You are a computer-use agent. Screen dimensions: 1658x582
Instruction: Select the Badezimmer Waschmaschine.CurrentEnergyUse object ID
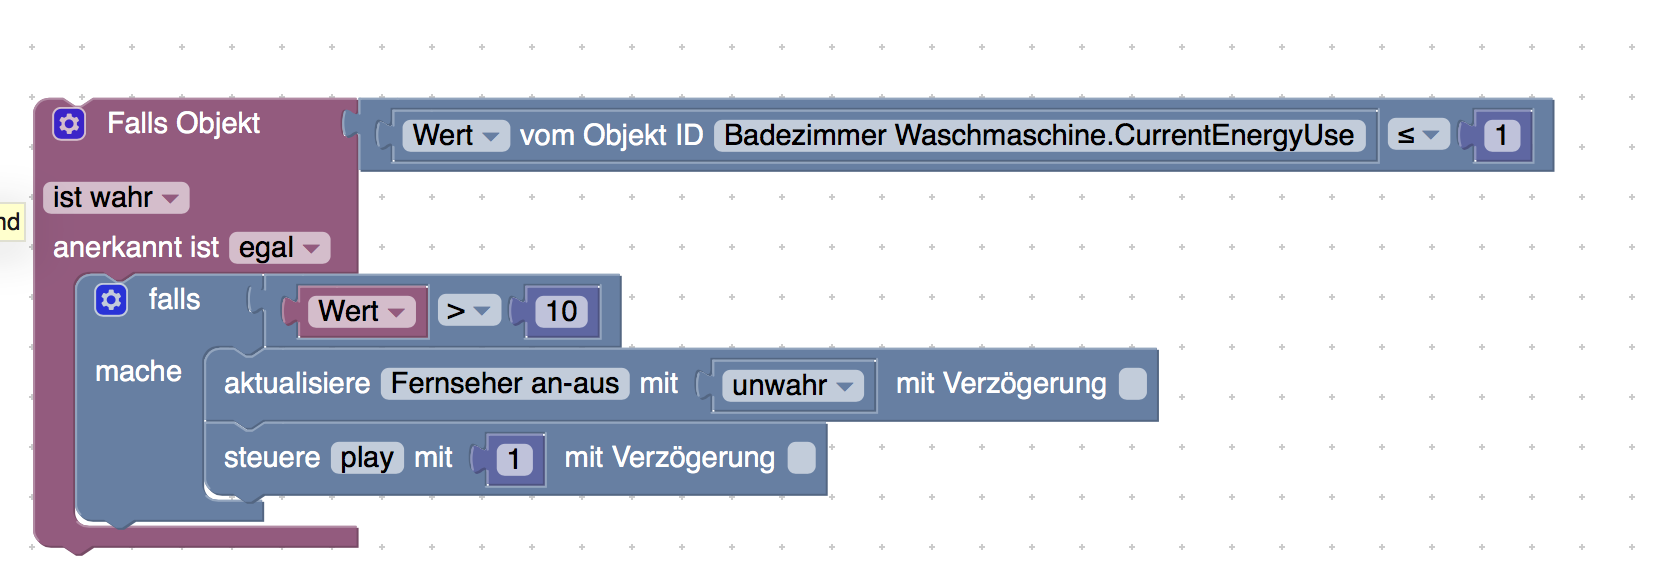(1039, 135)
